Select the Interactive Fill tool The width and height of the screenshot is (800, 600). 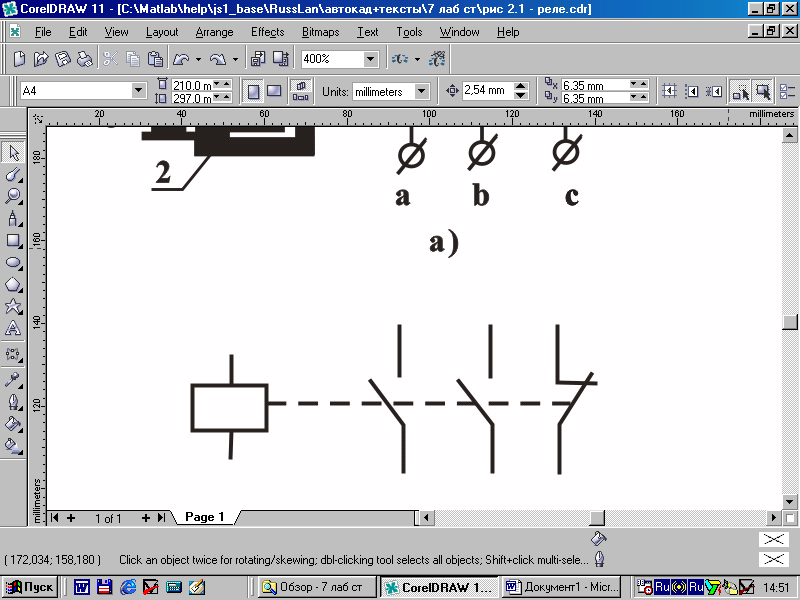tap(14, 446)
